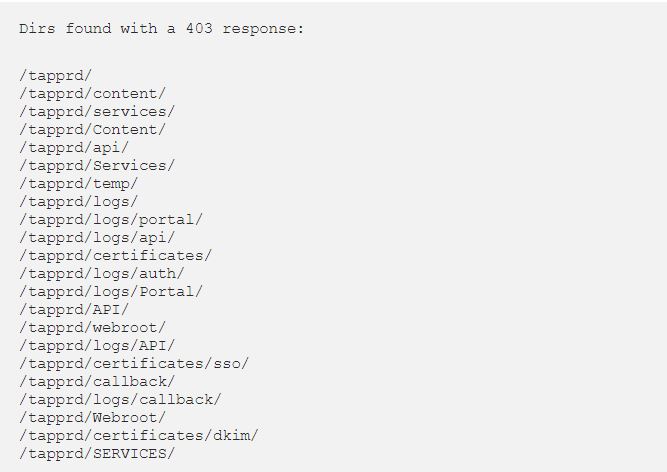Select the /tapprd/temp/ directory line
This screenshot has height=472, width=667.
(78, 184)
